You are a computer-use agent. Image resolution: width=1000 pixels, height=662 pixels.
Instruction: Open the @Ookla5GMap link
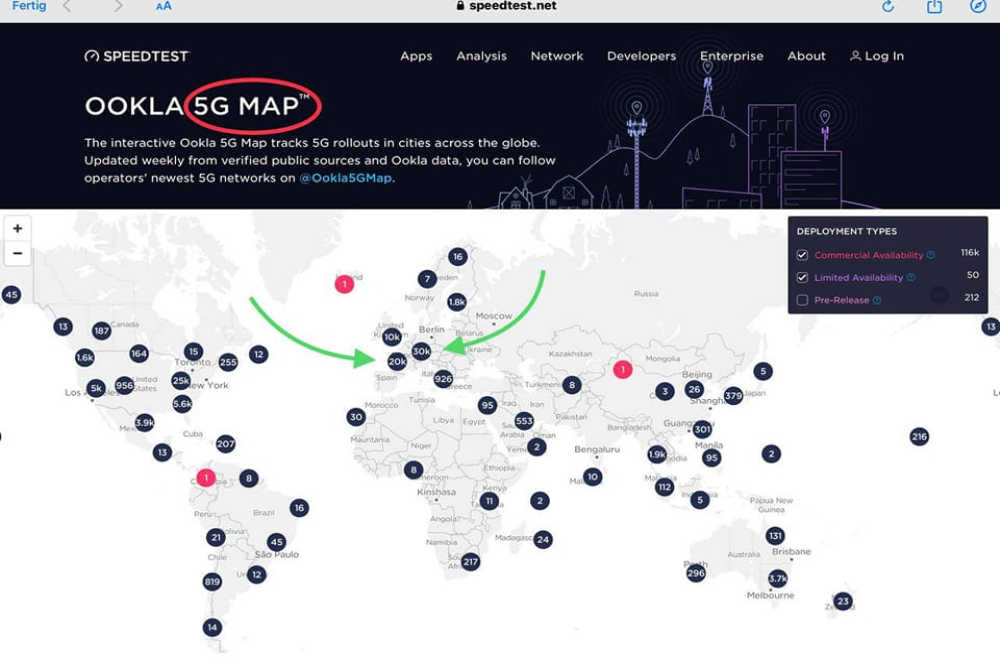[x=346, y=178]
